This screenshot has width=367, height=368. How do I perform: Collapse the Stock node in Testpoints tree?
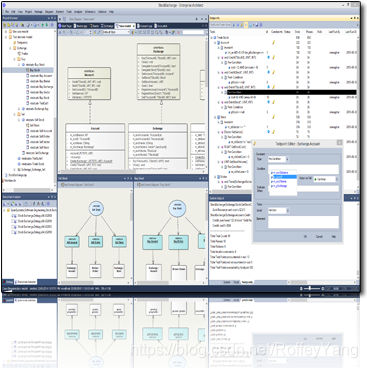(x=215, y=117)
